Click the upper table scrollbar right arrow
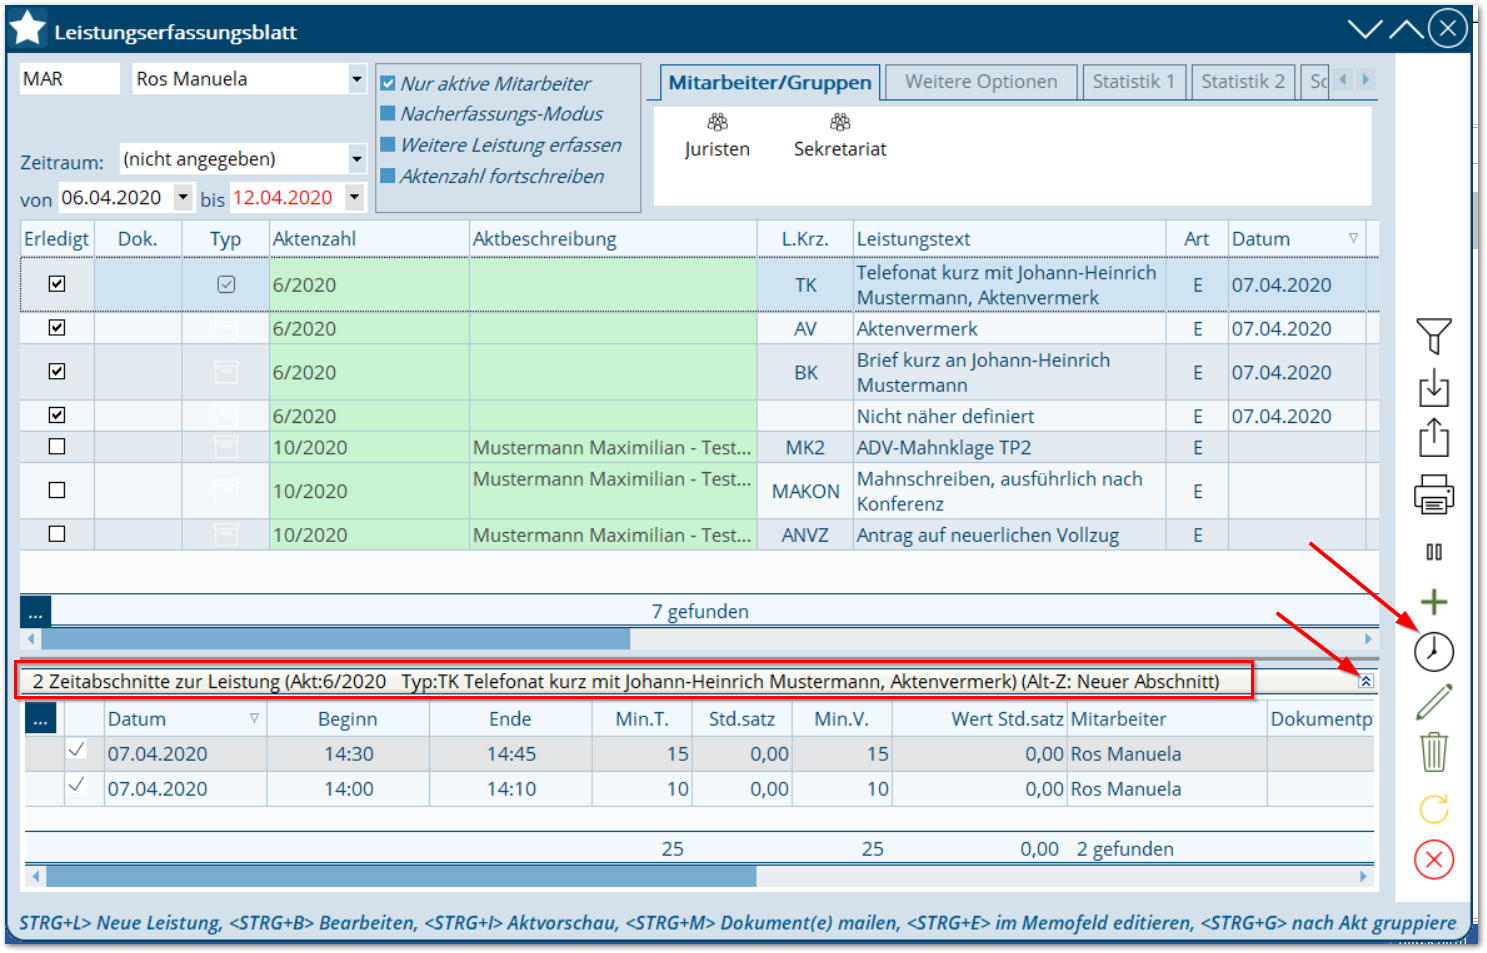This screenshot has height=953, width=1487. pyautogui.click(x=1368, y=638)
